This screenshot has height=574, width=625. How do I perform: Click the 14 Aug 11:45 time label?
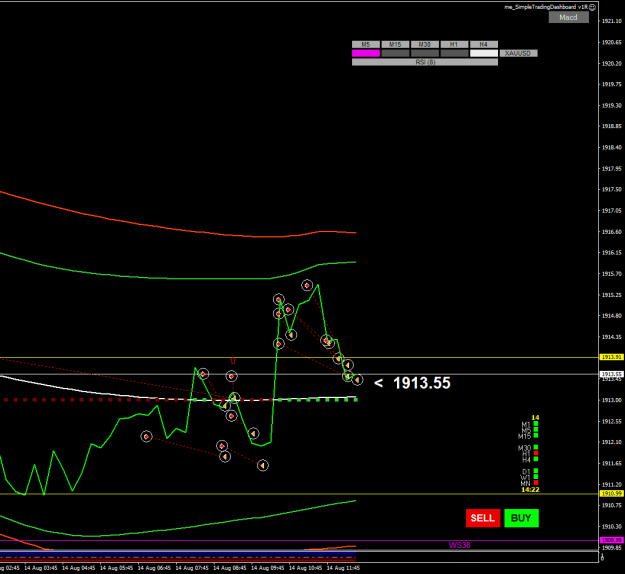[x=343, y=568]
